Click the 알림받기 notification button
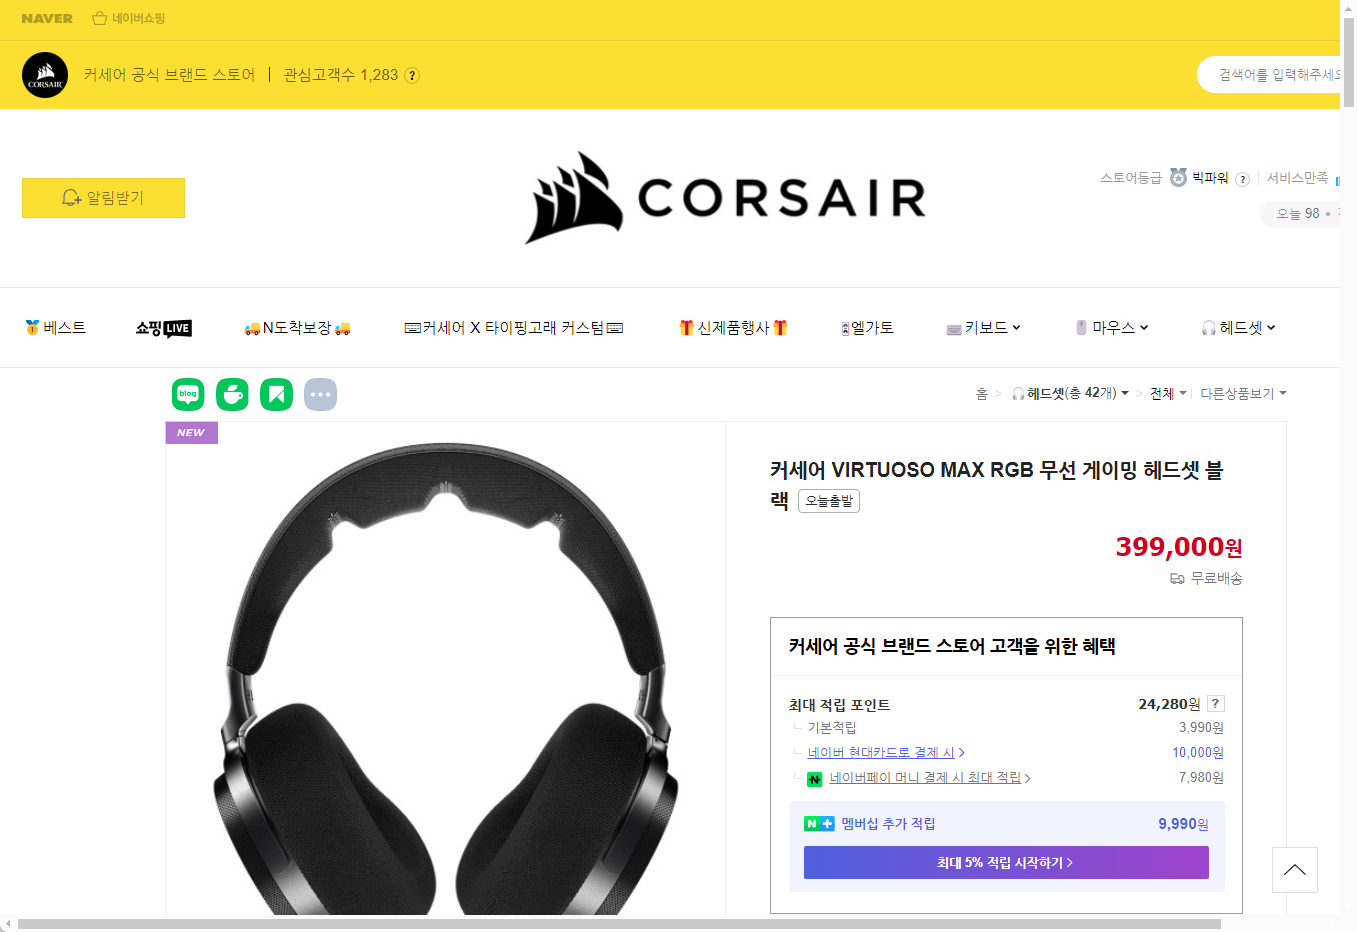Image resolution: width=1357 pixels, height=932 pixels. (103, 198)
